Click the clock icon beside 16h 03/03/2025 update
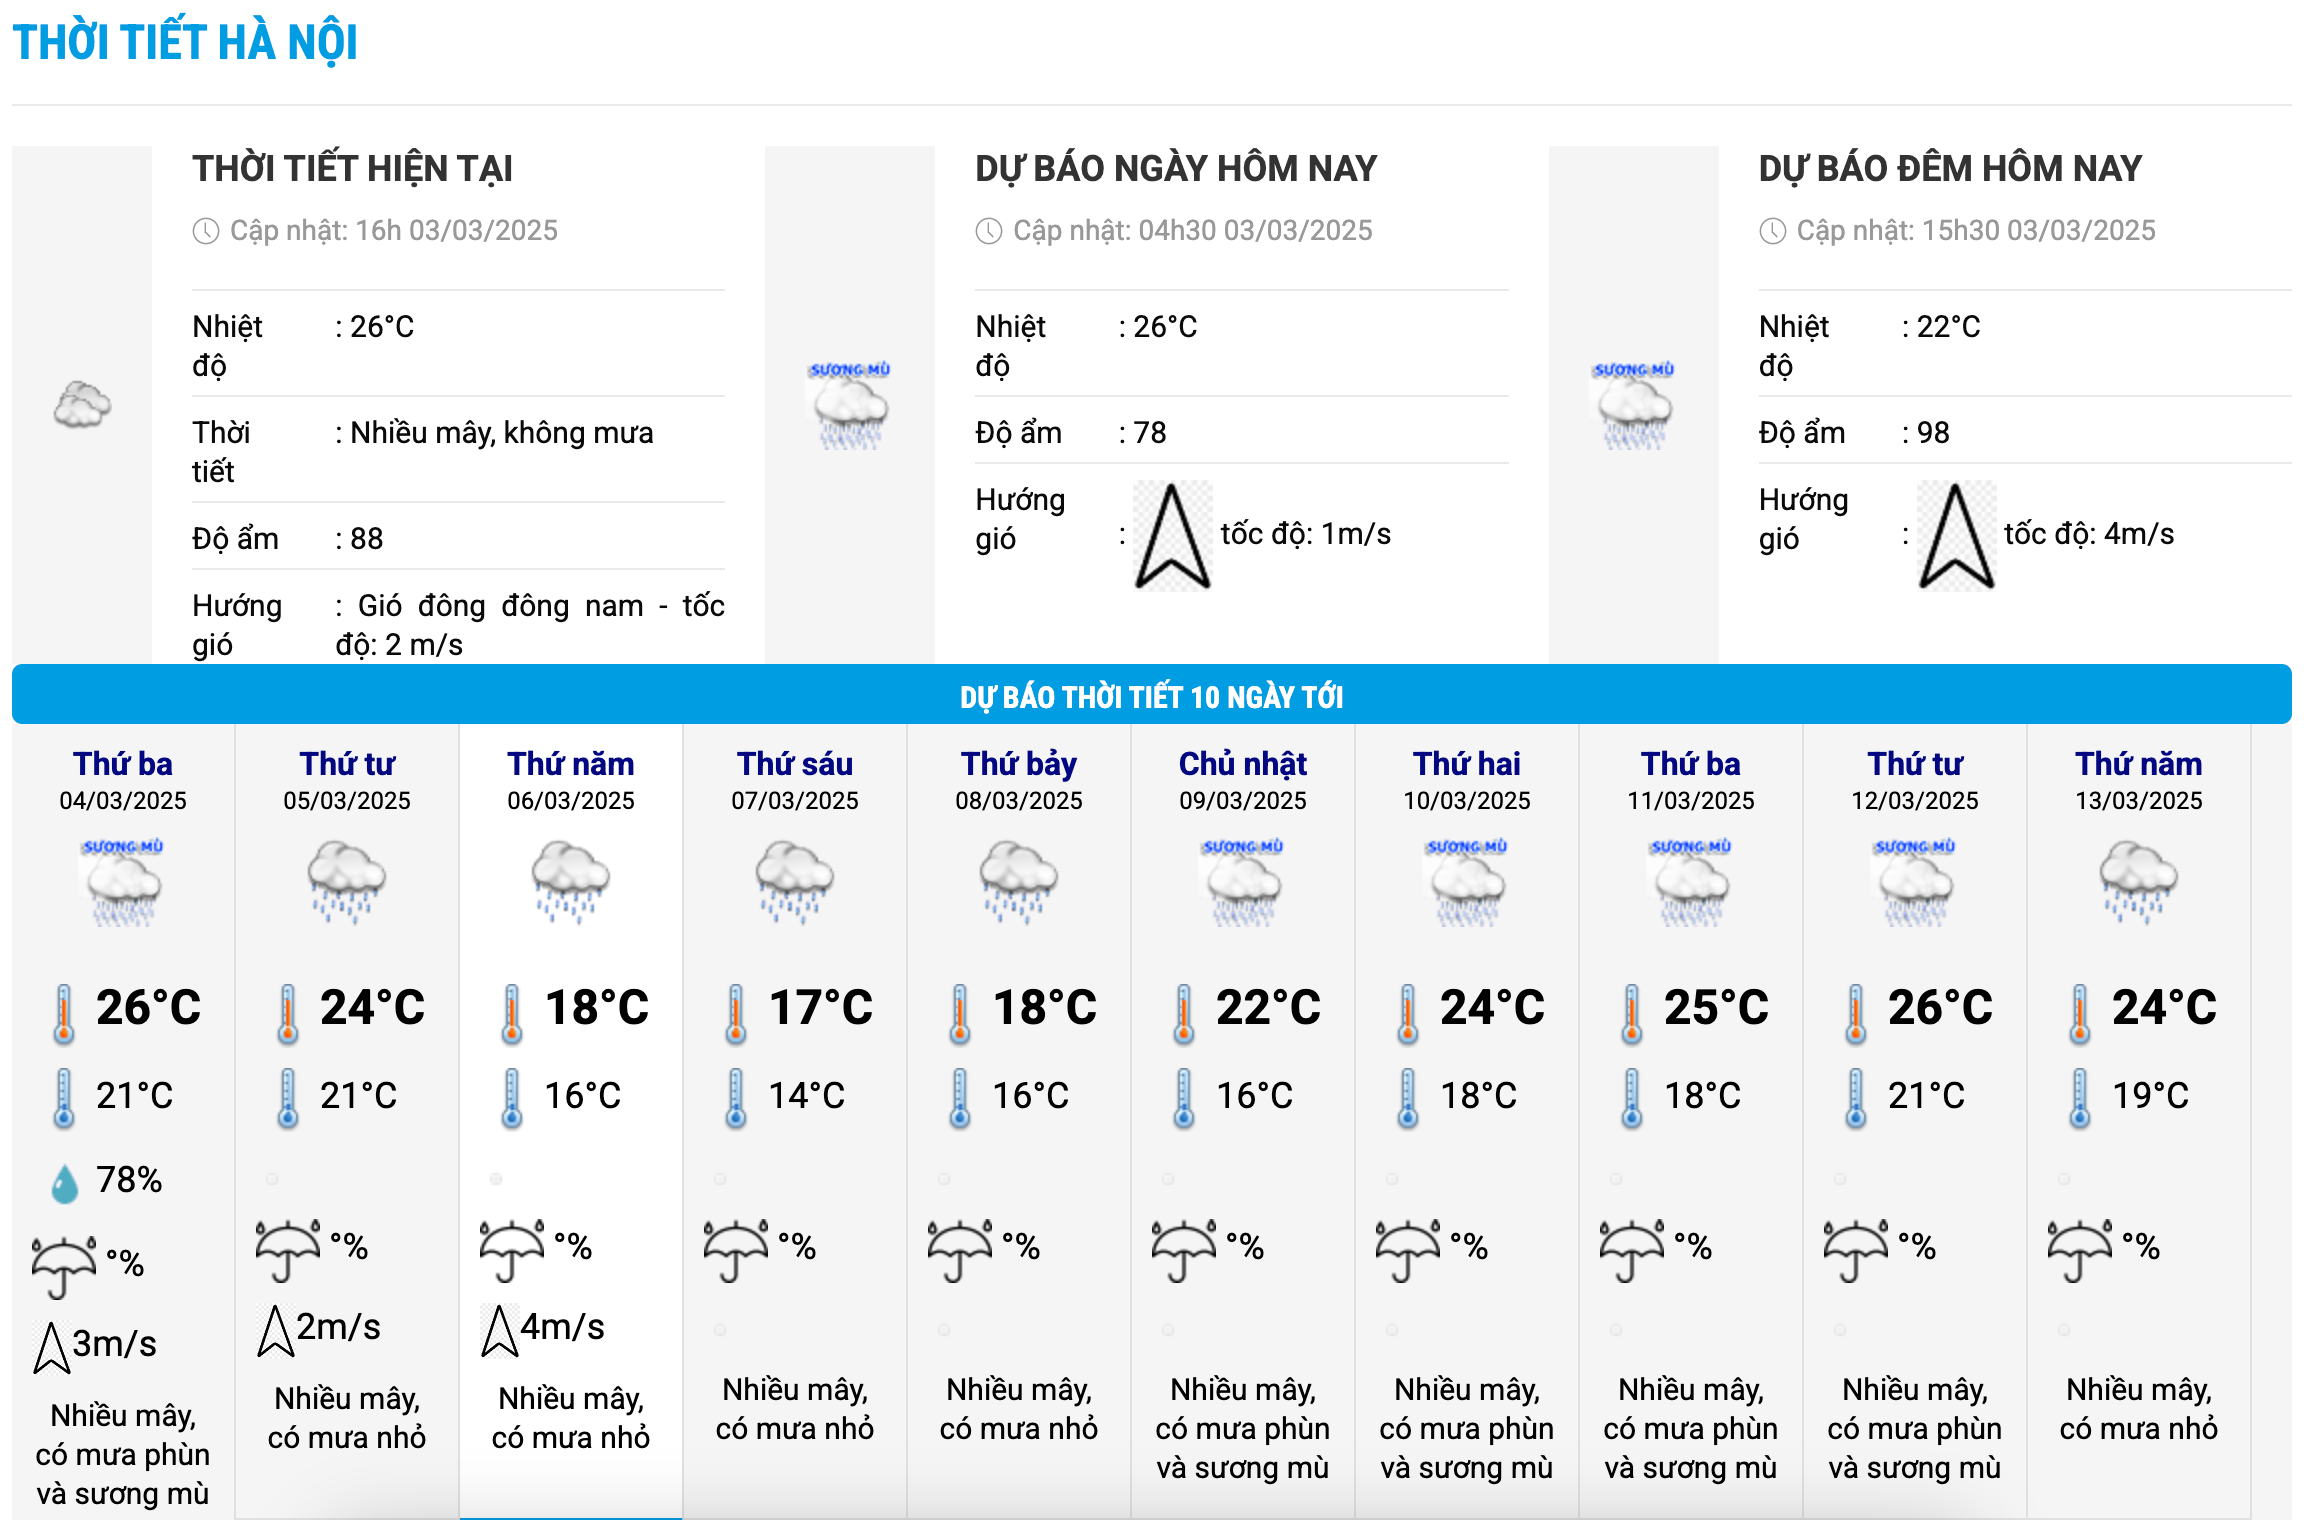 click(206, 232)
